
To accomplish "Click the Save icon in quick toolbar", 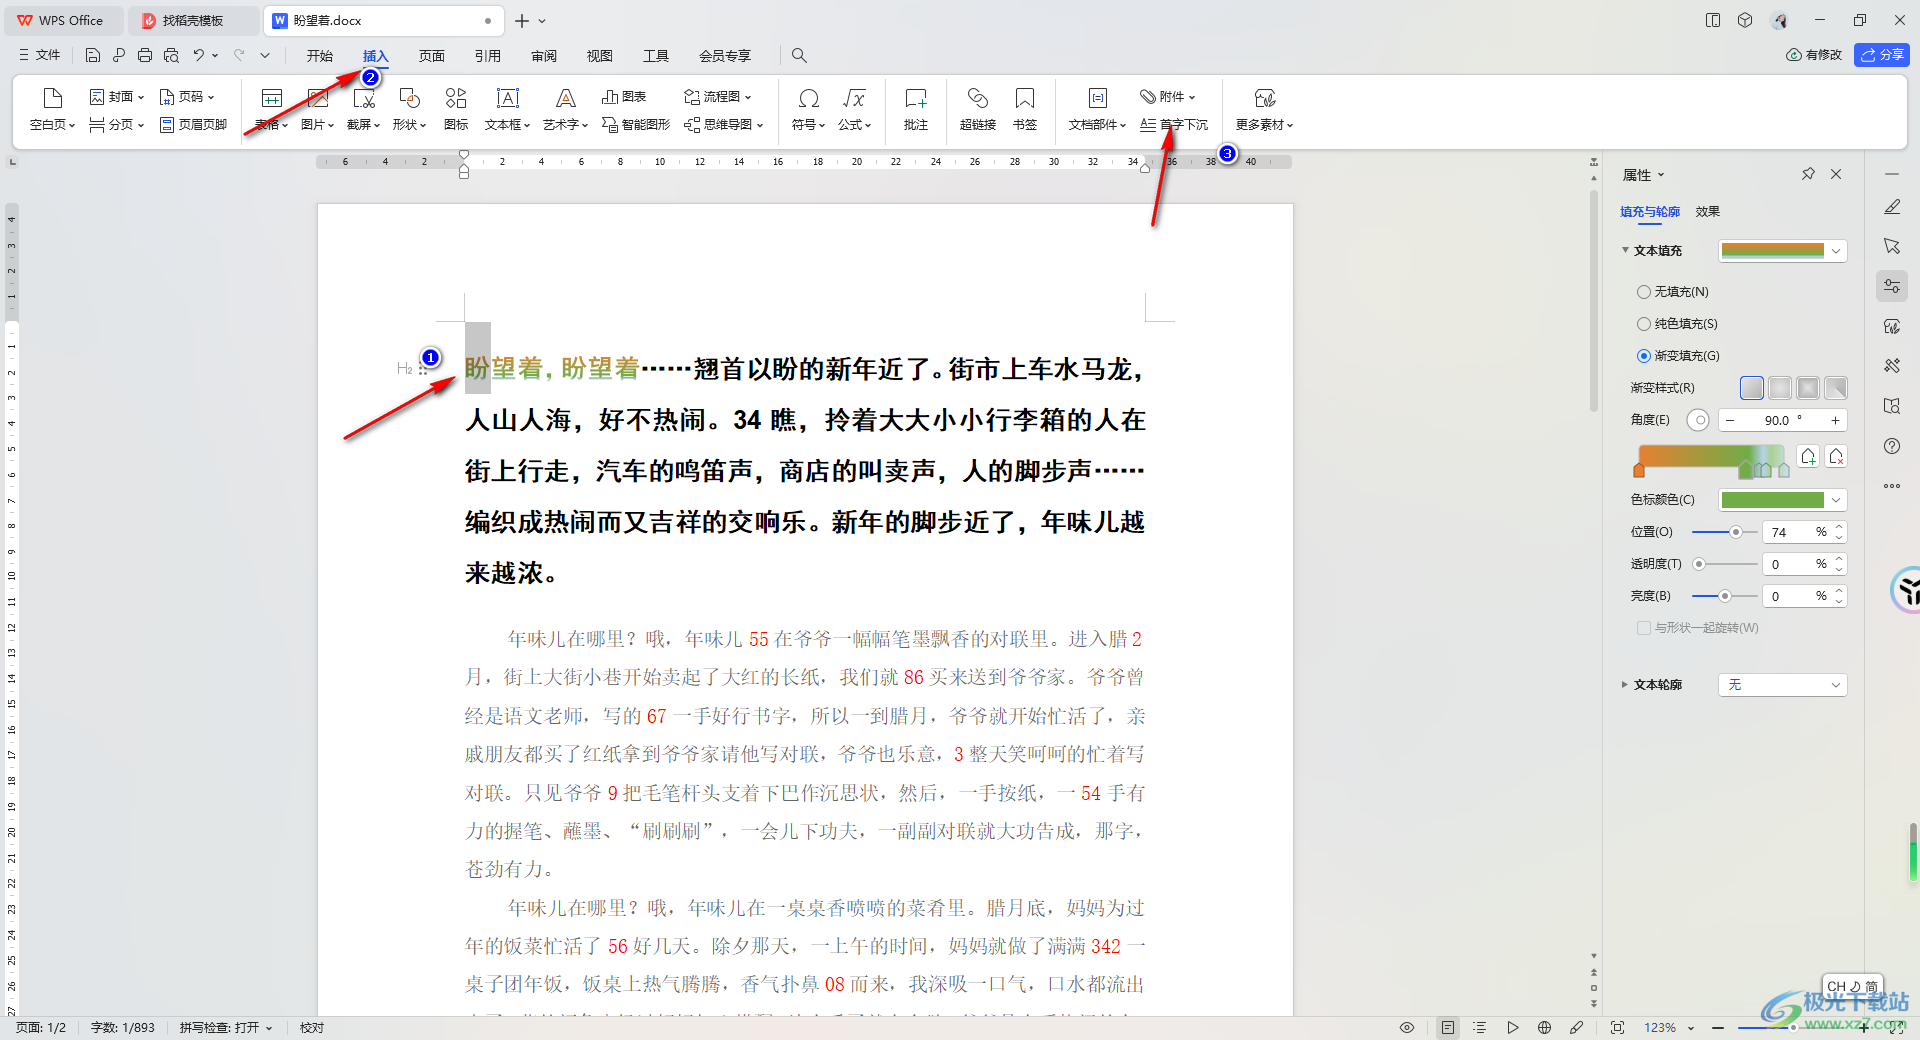I will [93, 55].
